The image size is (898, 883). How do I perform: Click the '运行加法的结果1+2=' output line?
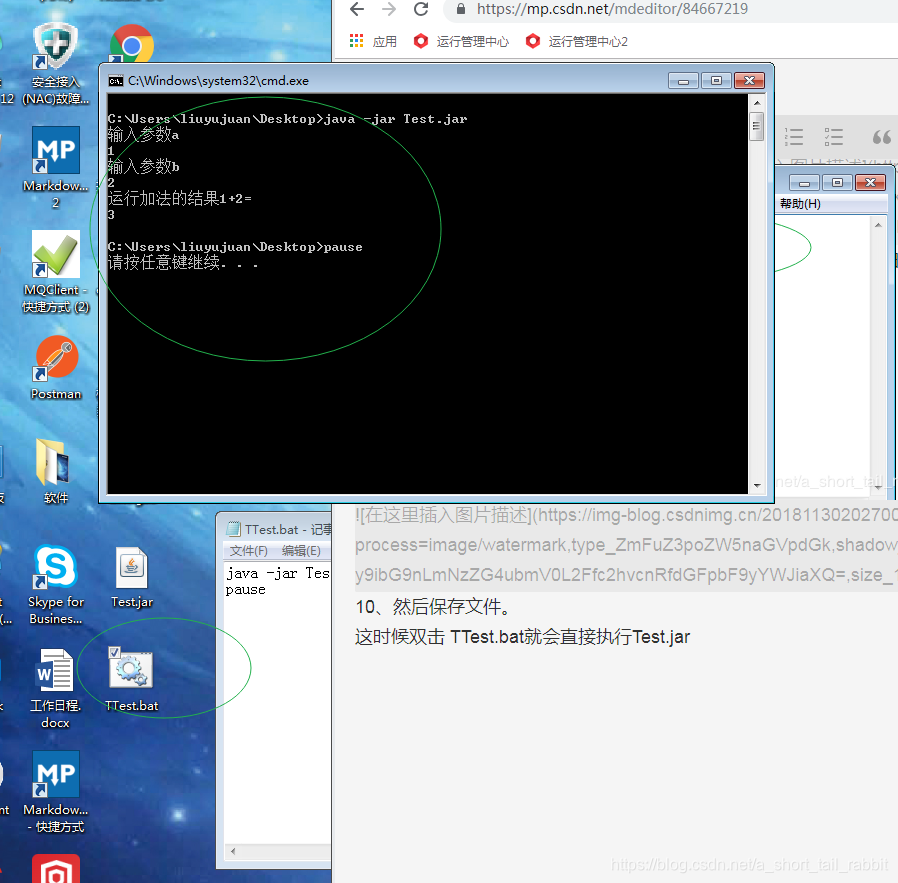point(179,199)
